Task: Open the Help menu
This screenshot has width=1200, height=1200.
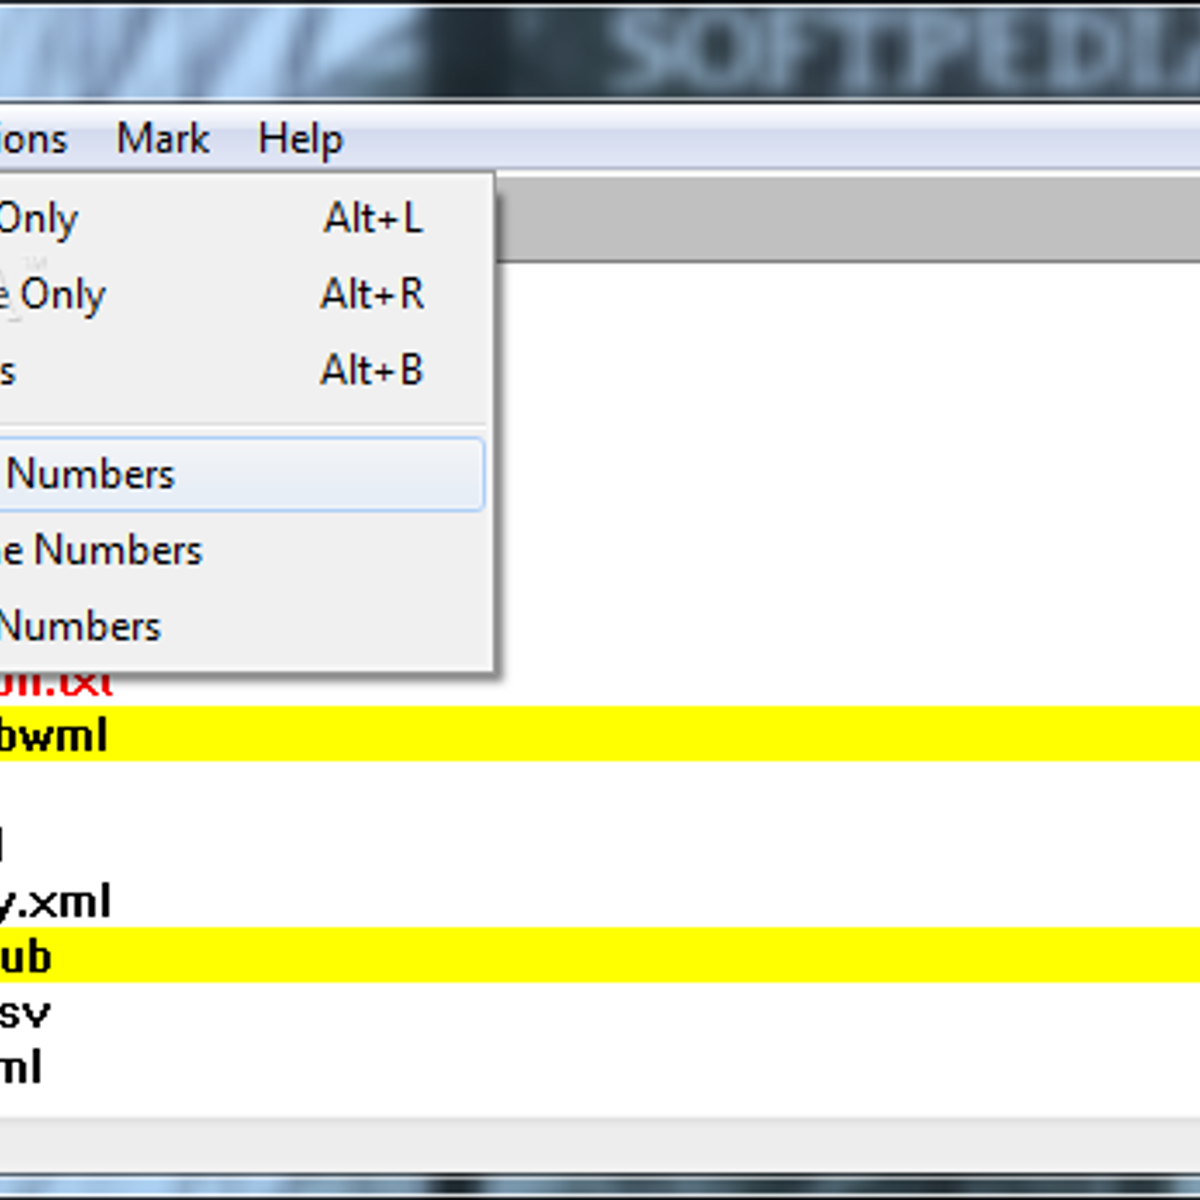Action: tap(298, 138)
